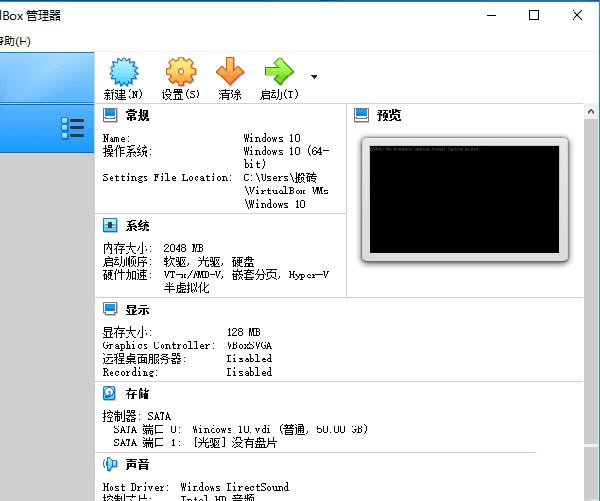Open the machine tools list icon

click(73, 128)
